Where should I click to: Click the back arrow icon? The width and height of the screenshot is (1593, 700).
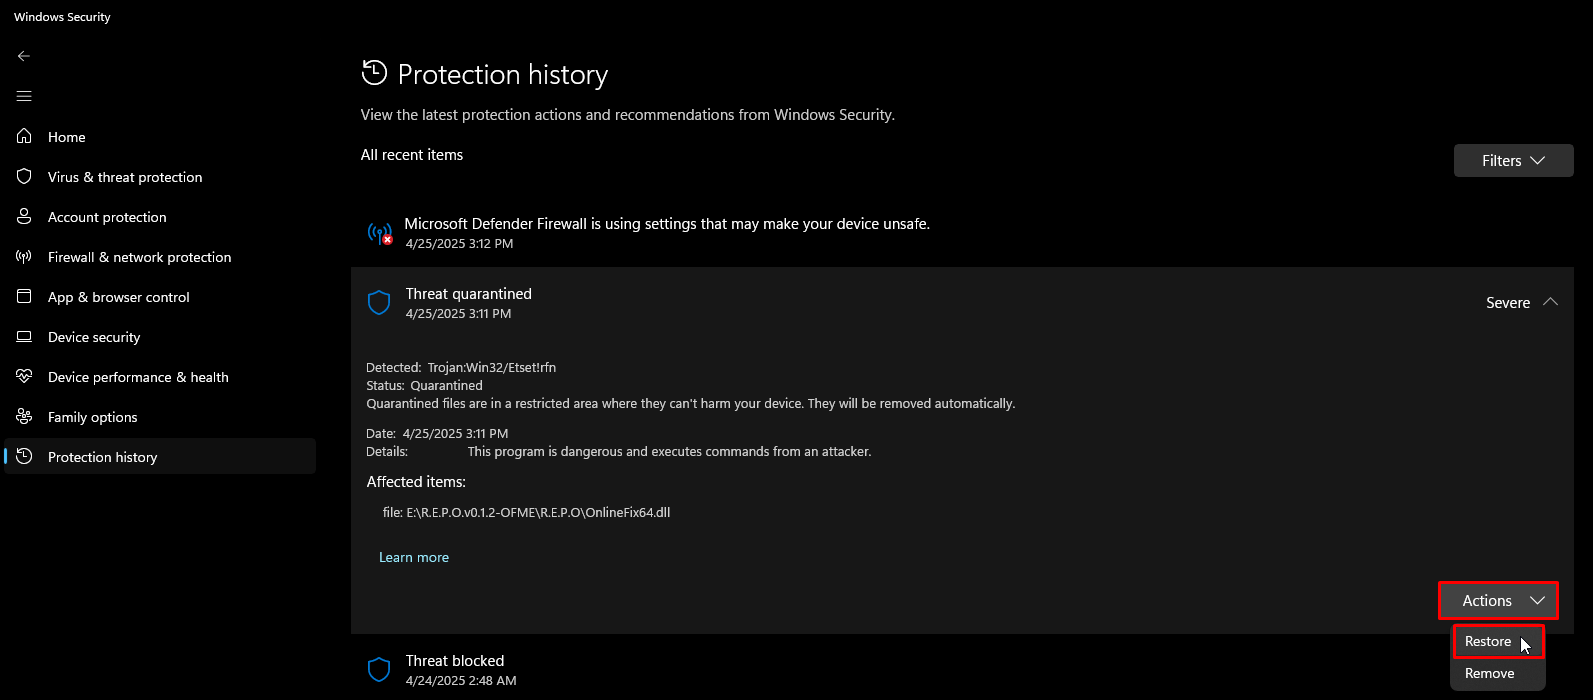24,56
